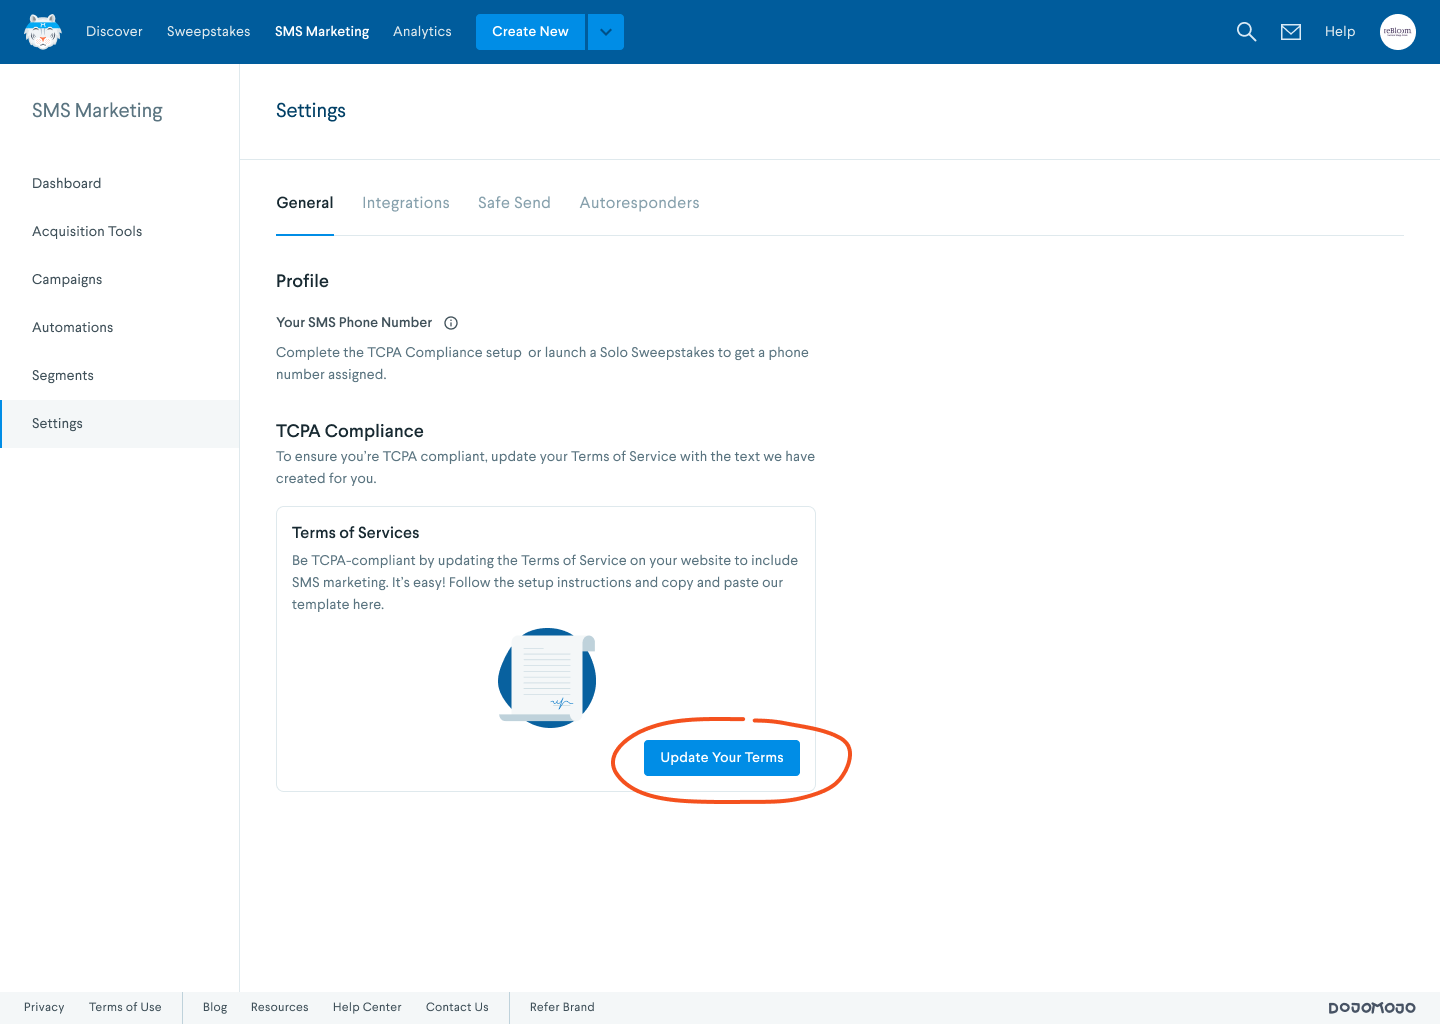Select SMS Marketing in top navigation

322,32
